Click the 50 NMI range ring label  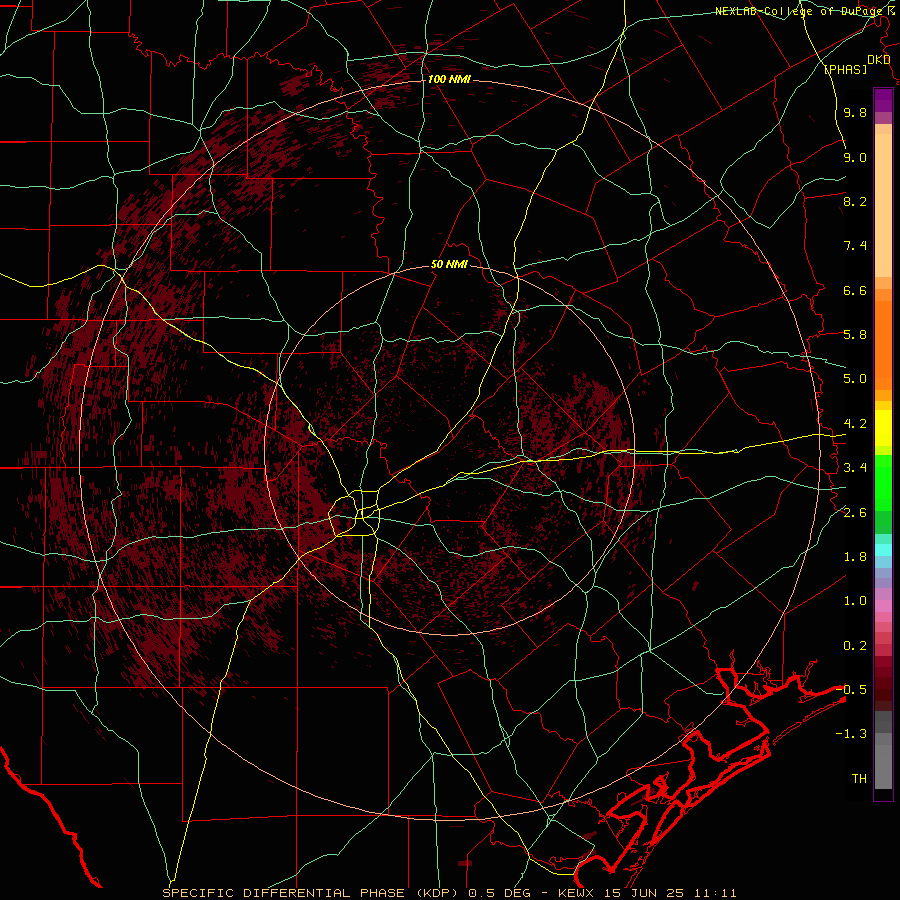tap(449, 265)
